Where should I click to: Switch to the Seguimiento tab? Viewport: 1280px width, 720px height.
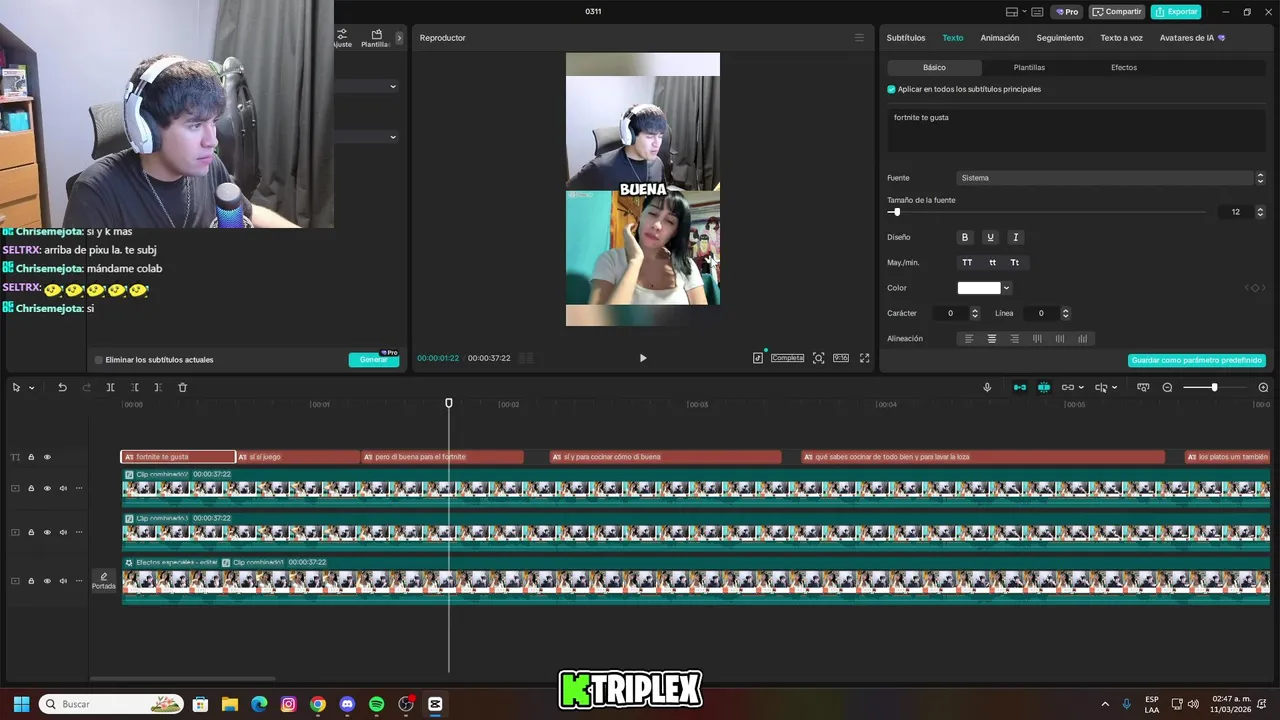point(1060,38)
